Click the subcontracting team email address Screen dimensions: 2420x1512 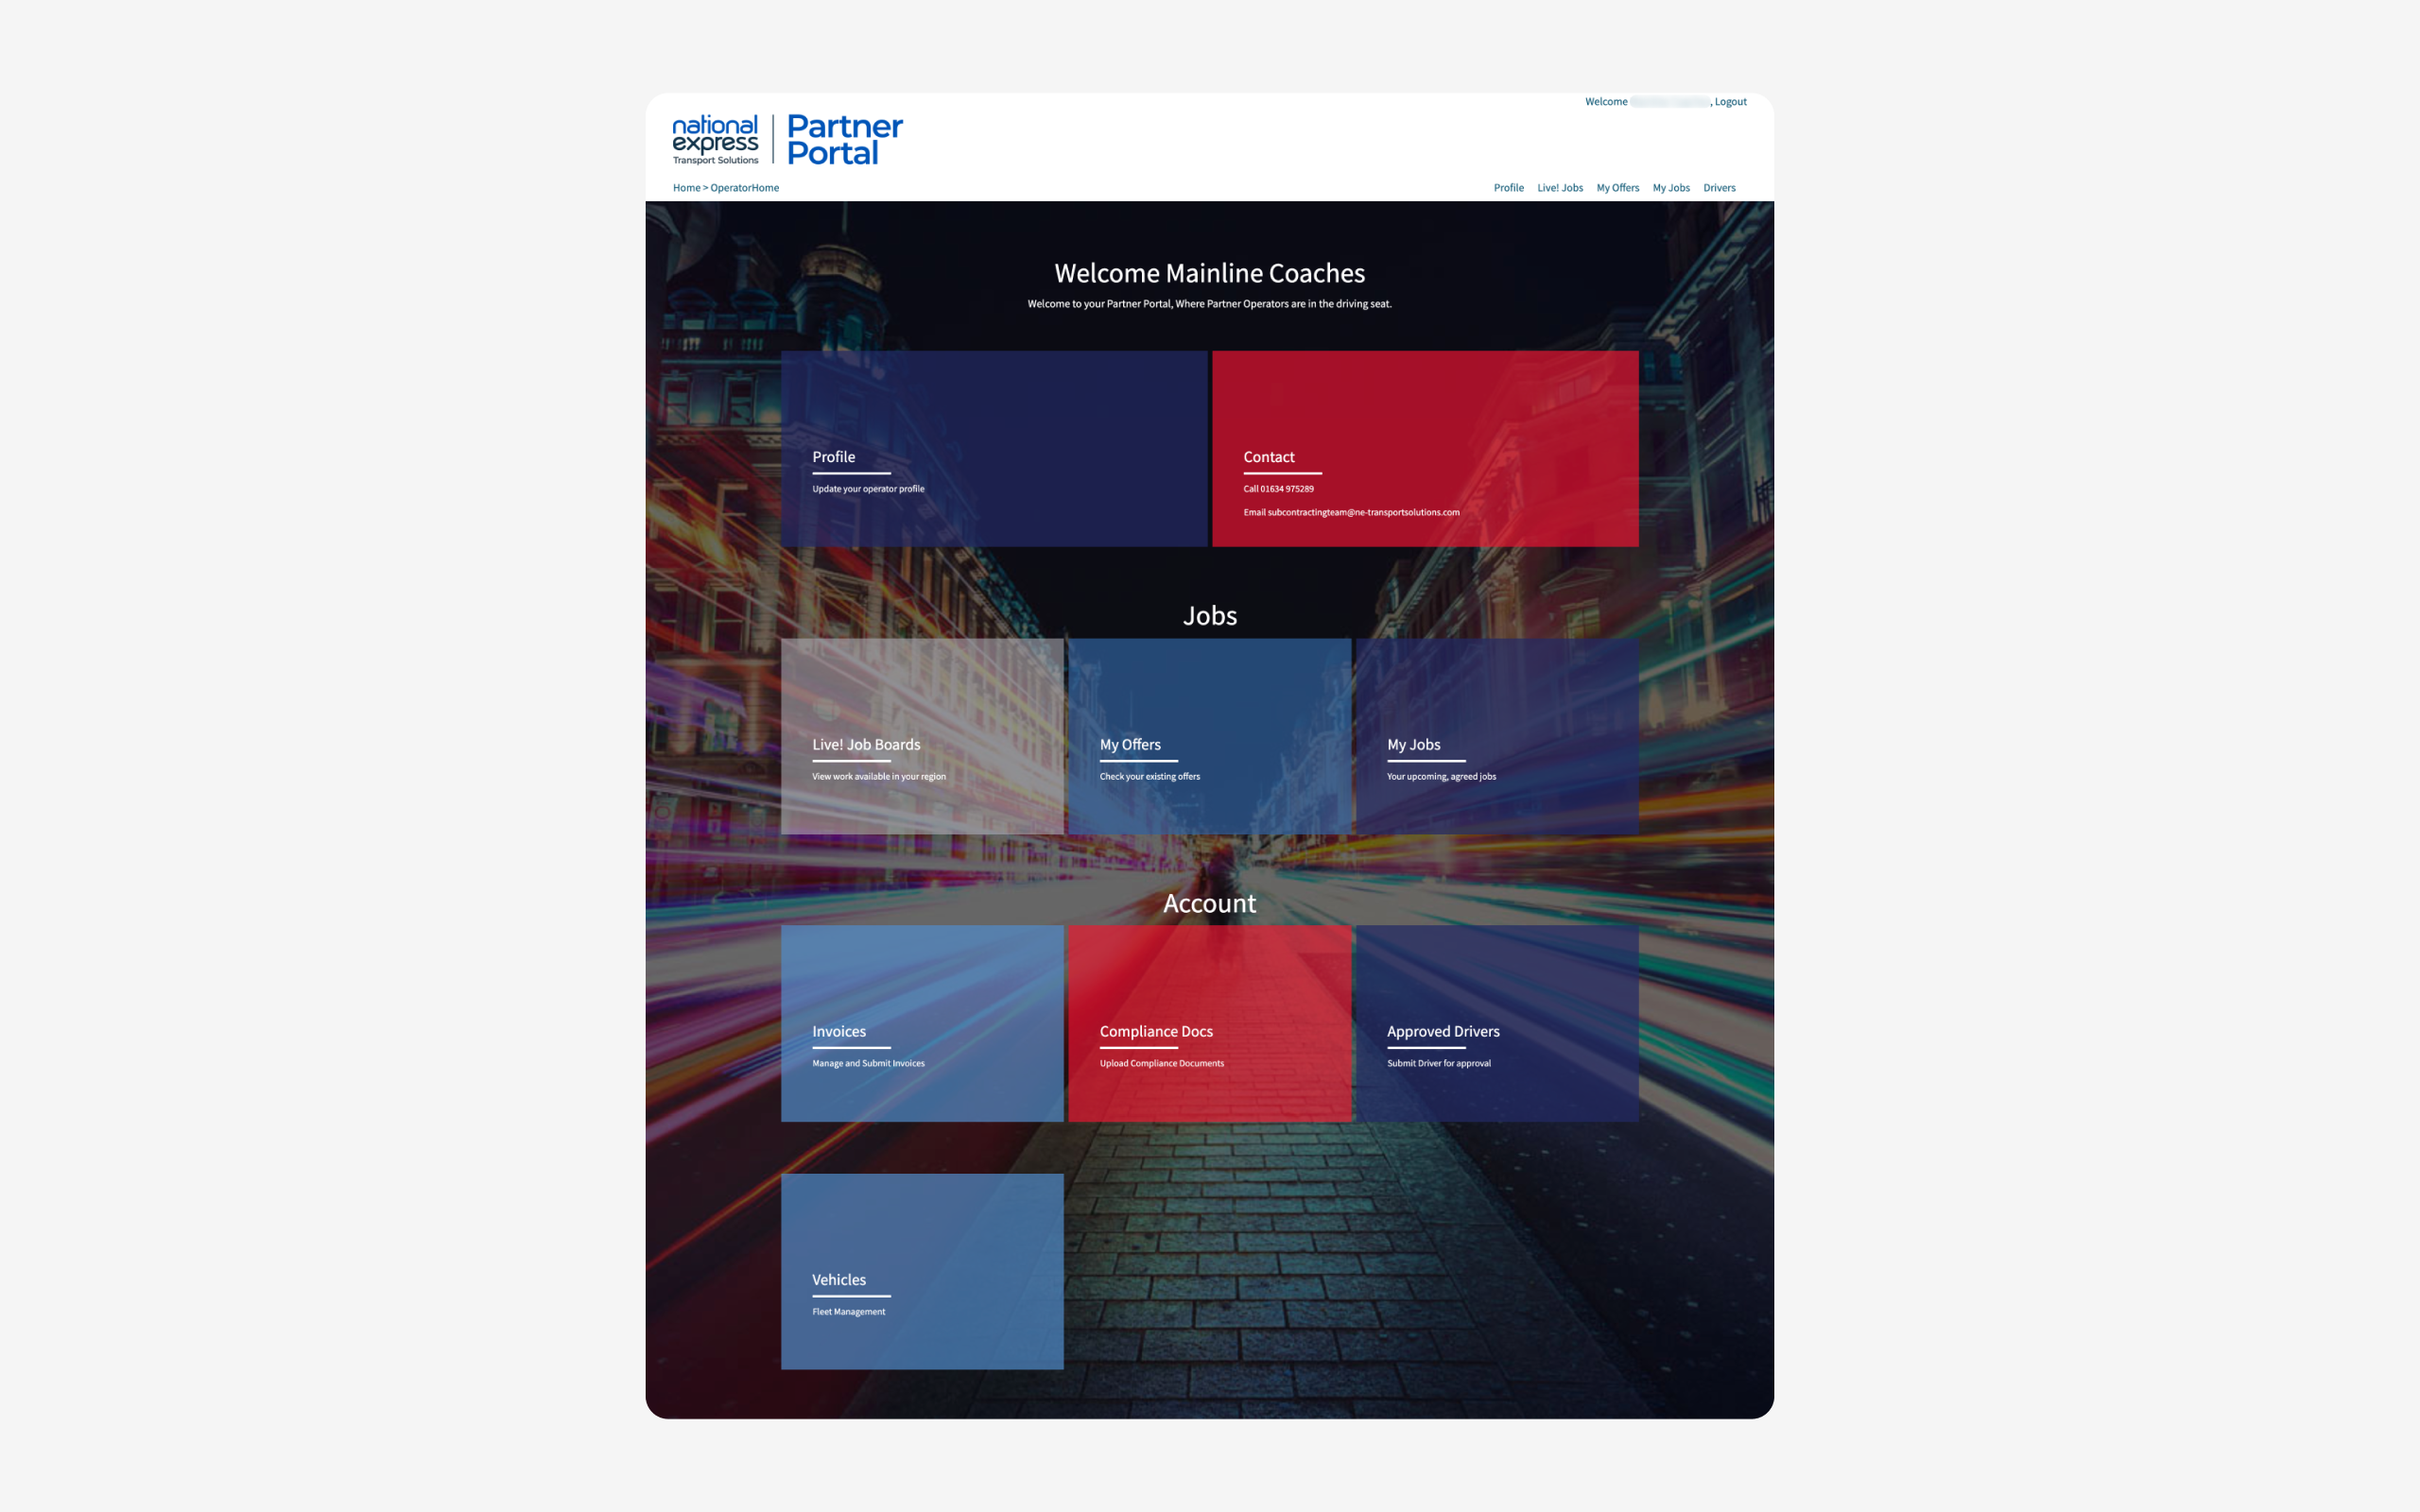(1363, 513)
